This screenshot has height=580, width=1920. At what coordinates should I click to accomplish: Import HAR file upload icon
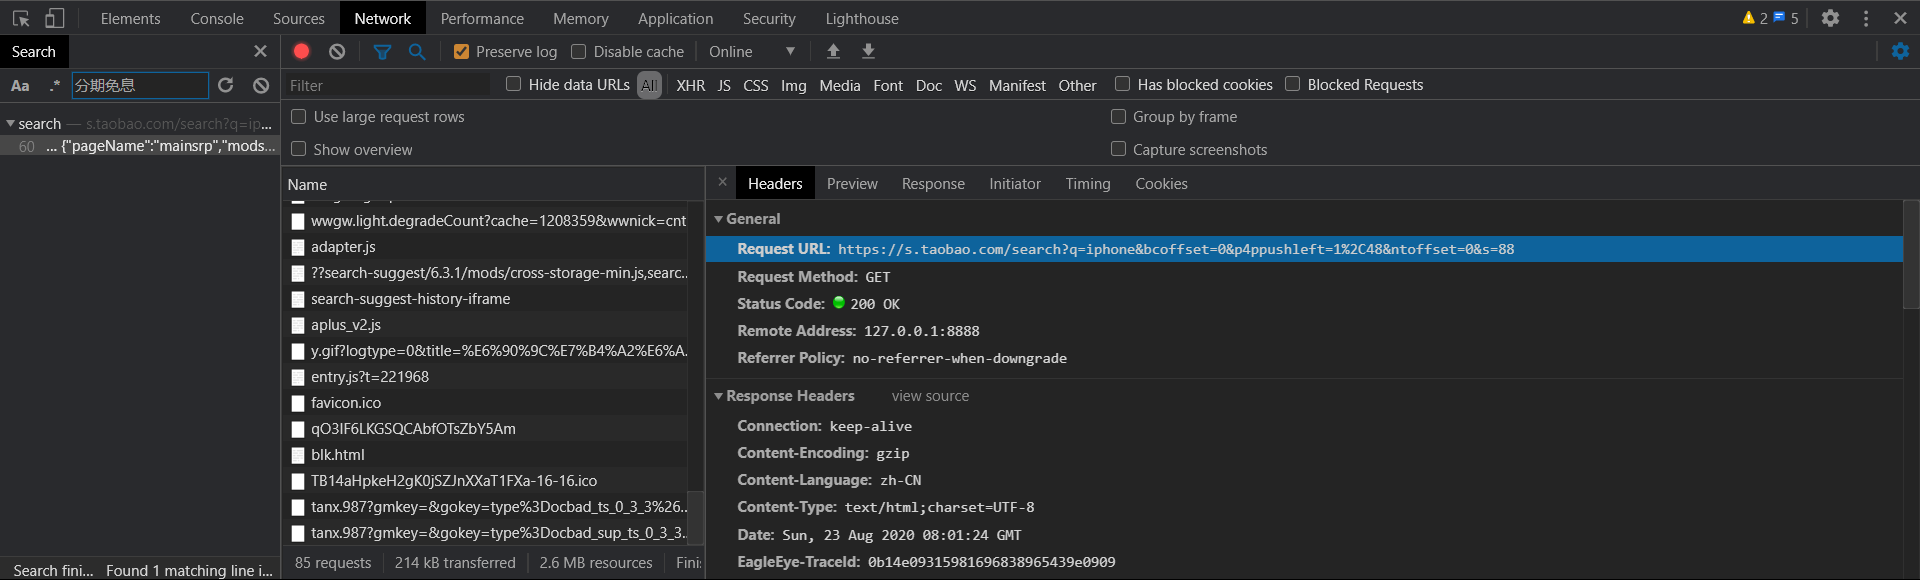[833, 51]
